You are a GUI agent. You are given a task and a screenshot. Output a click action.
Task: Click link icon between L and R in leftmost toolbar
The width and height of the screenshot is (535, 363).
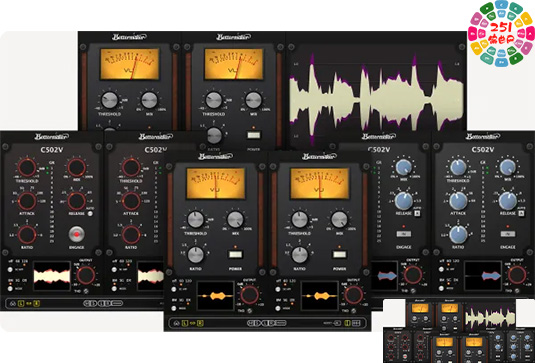pyautogui.click(x=29, y=303)
